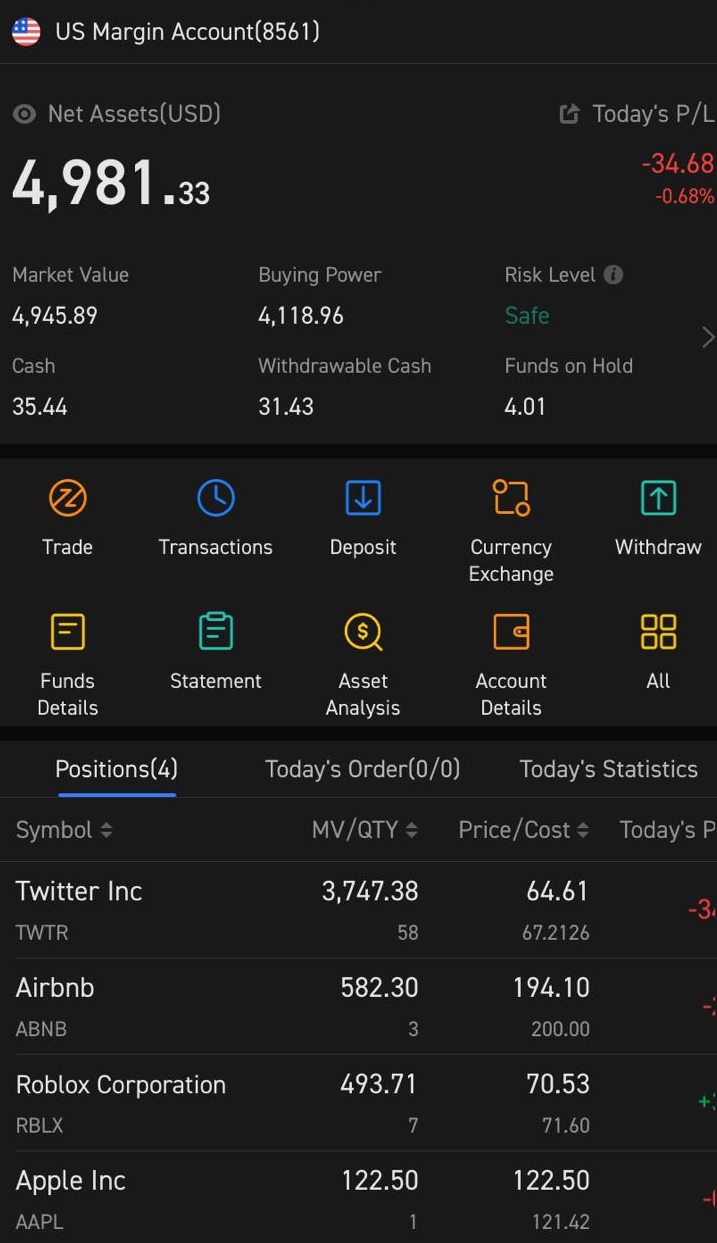Open the Transactions clock icon

(x=215, y=498)
